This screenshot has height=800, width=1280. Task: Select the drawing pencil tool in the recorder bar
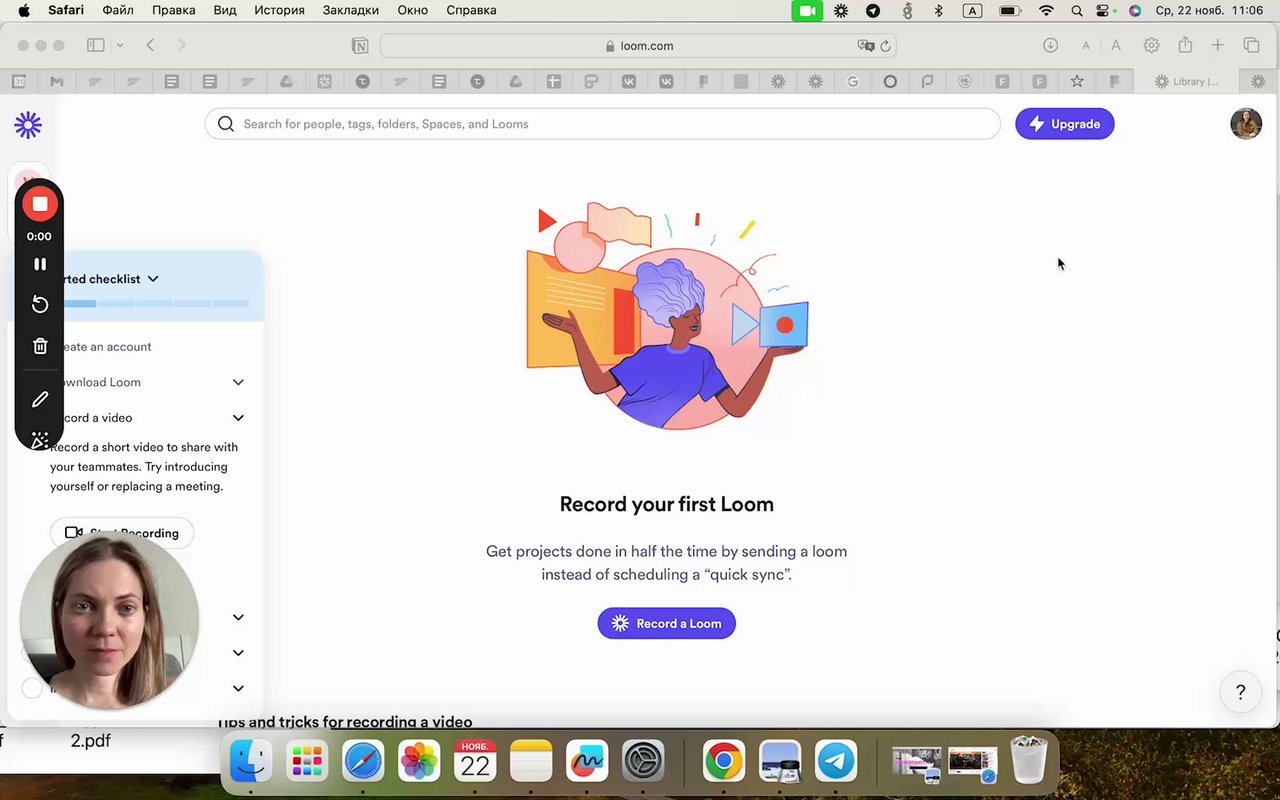[x=40, y=399]
